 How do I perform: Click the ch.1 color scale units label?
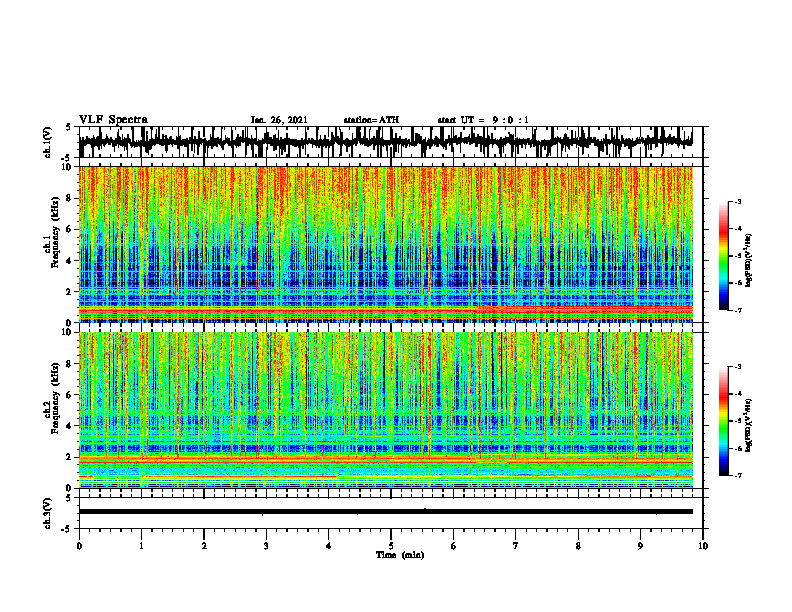pos(749,260)
